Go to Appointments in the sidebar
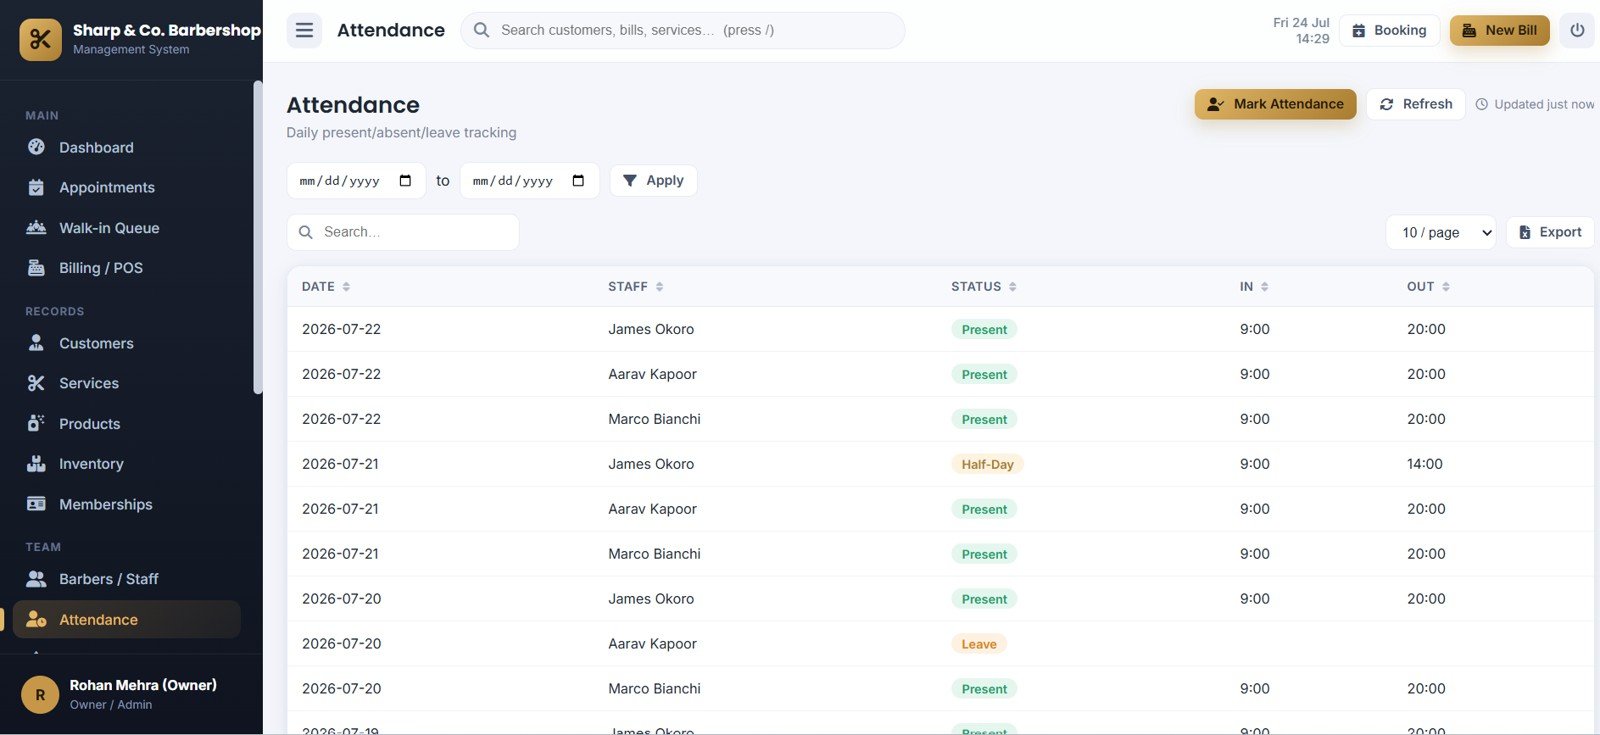The height and width of the screenshot is (735, 1600). coord(127,187)
